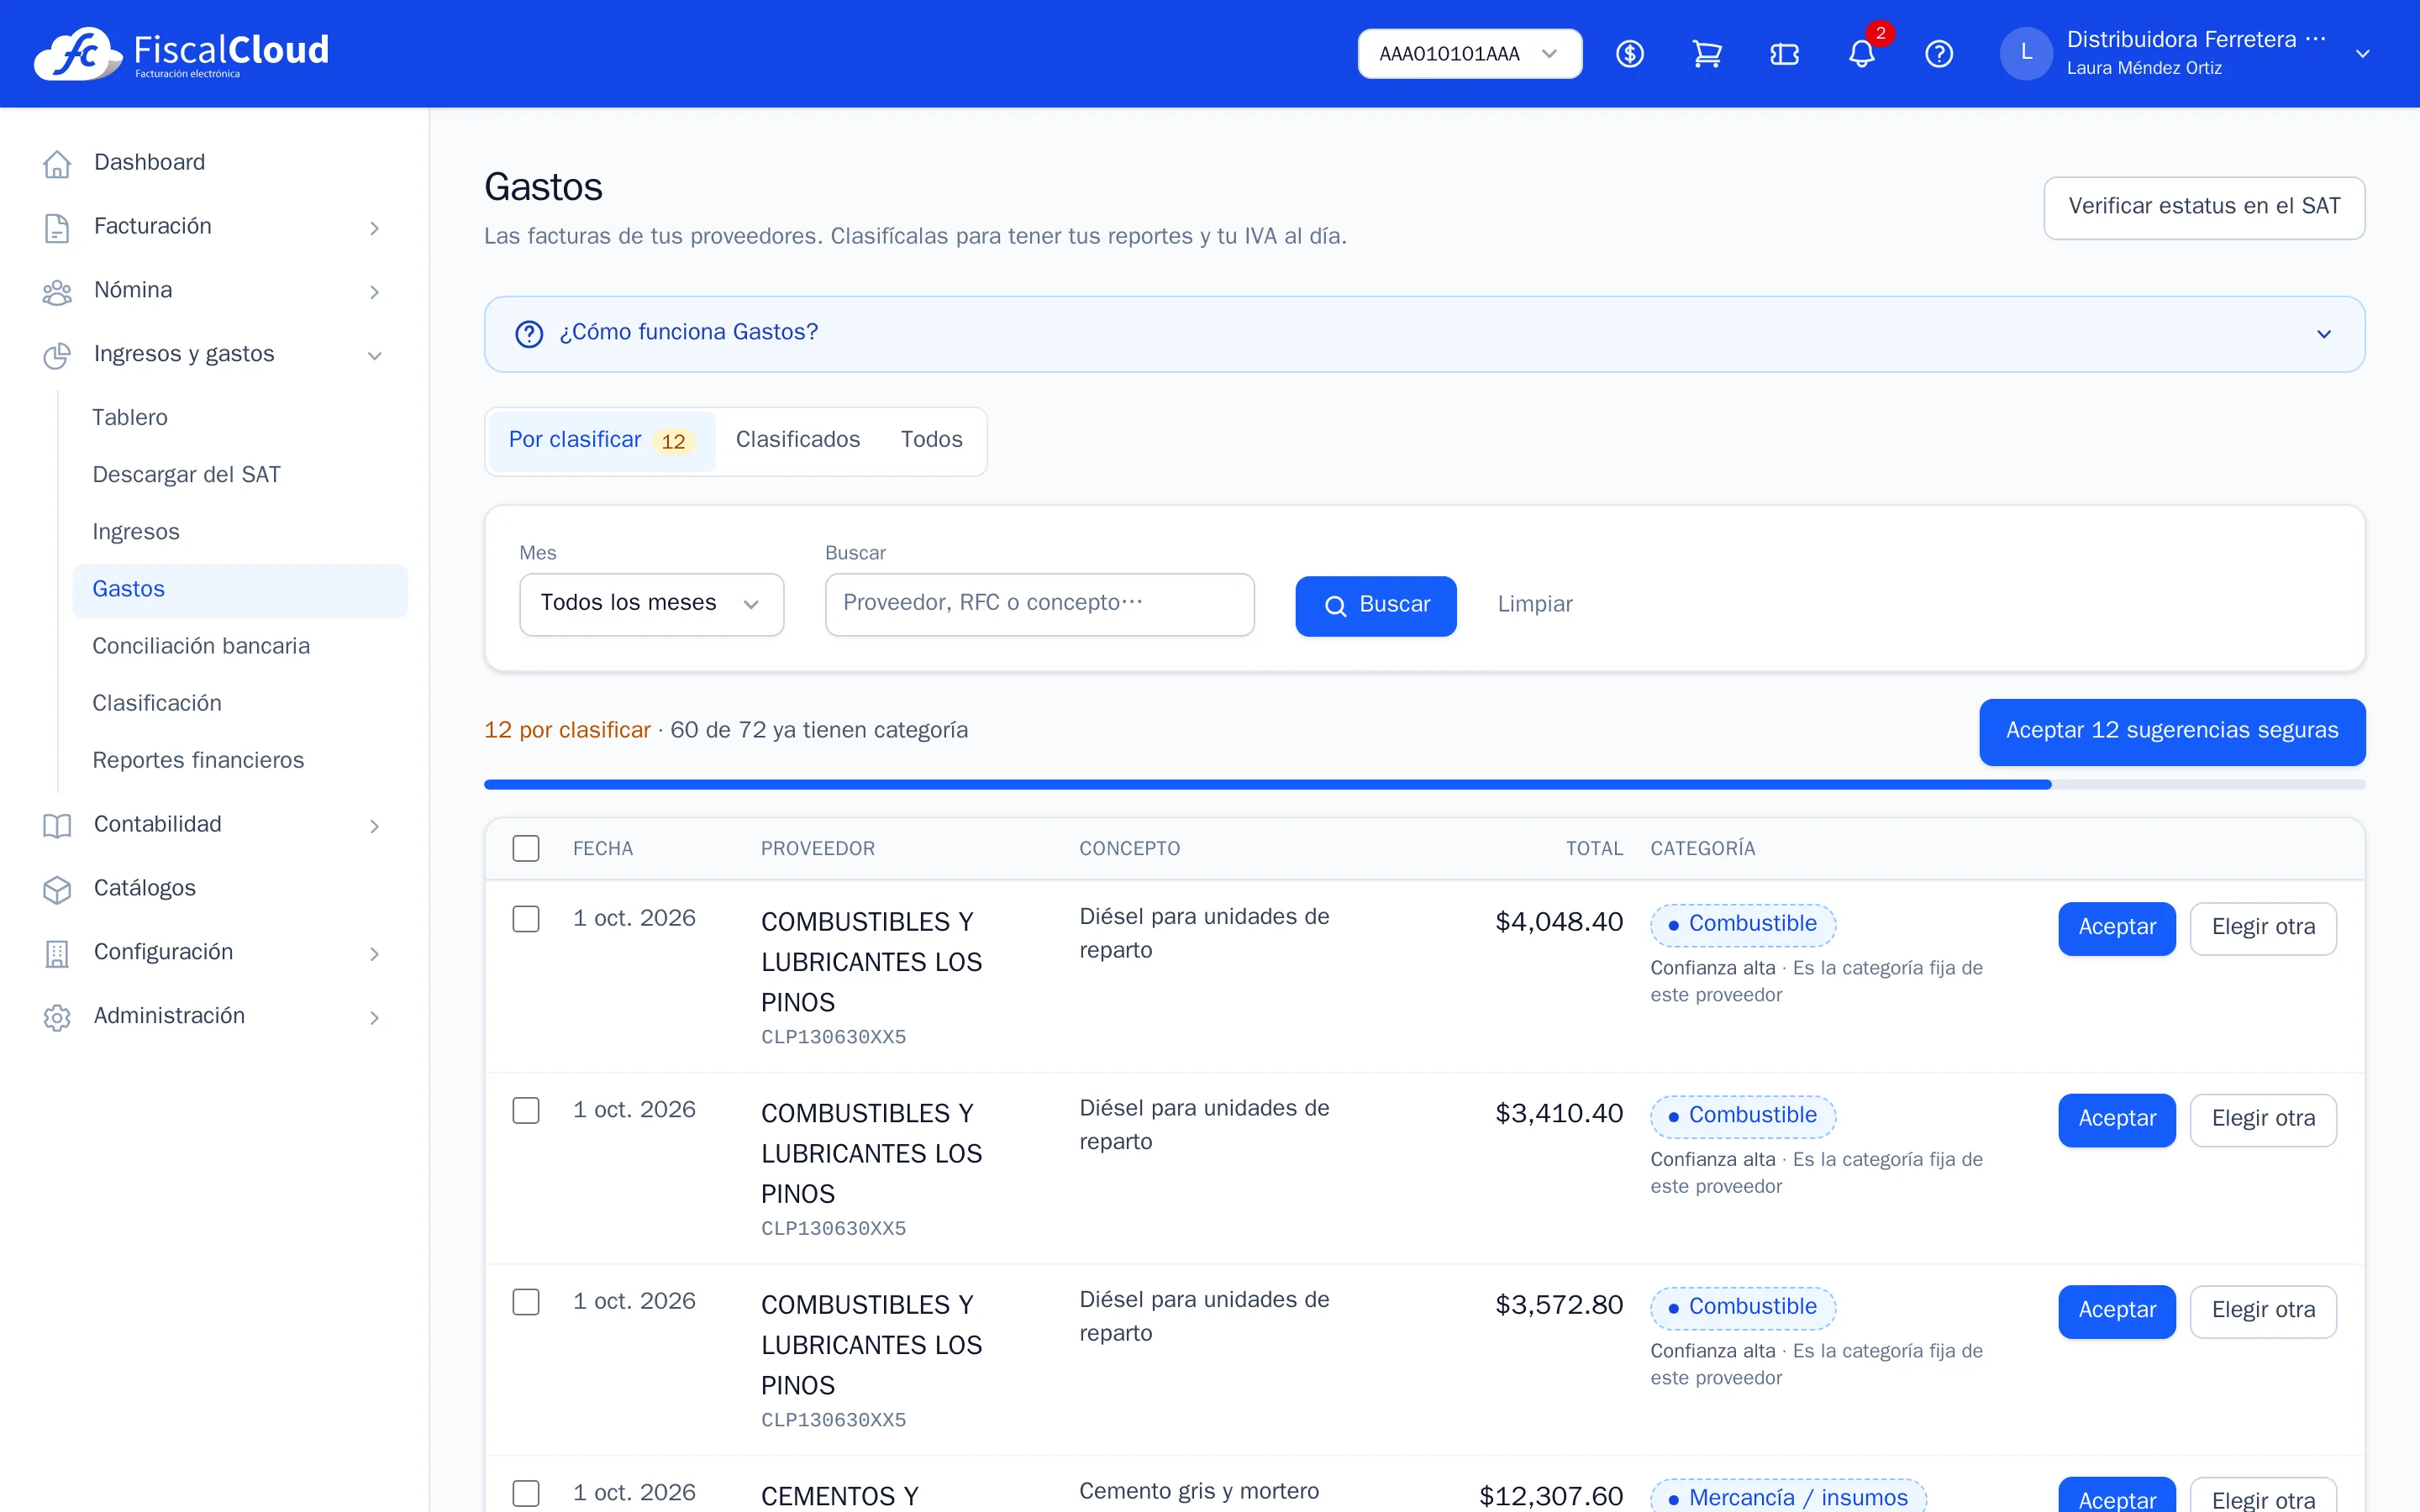Switch to the Clasificados tab
The width and height of the screenshot is (2420, 1512).
tap(797, 440)
